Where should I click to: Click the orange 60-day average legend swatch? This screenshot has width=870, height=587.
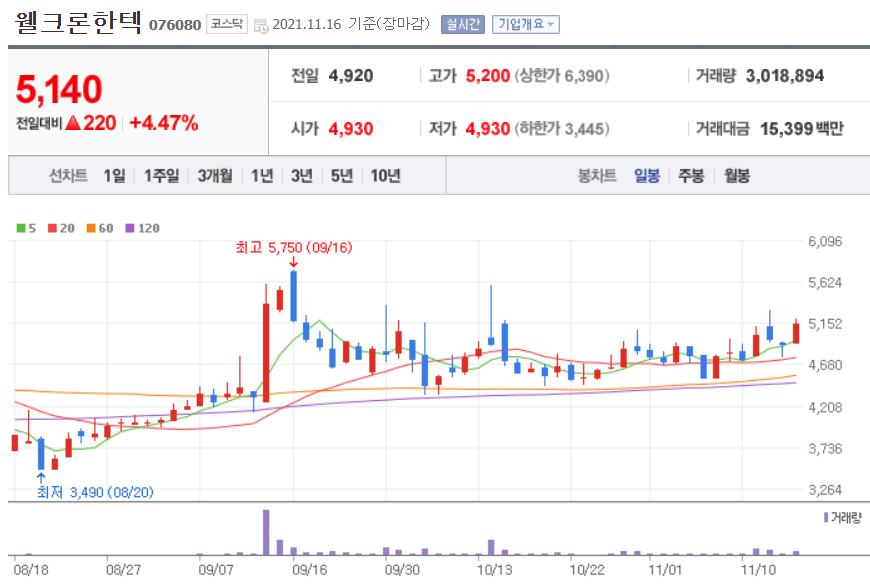[x=91, y=228]
